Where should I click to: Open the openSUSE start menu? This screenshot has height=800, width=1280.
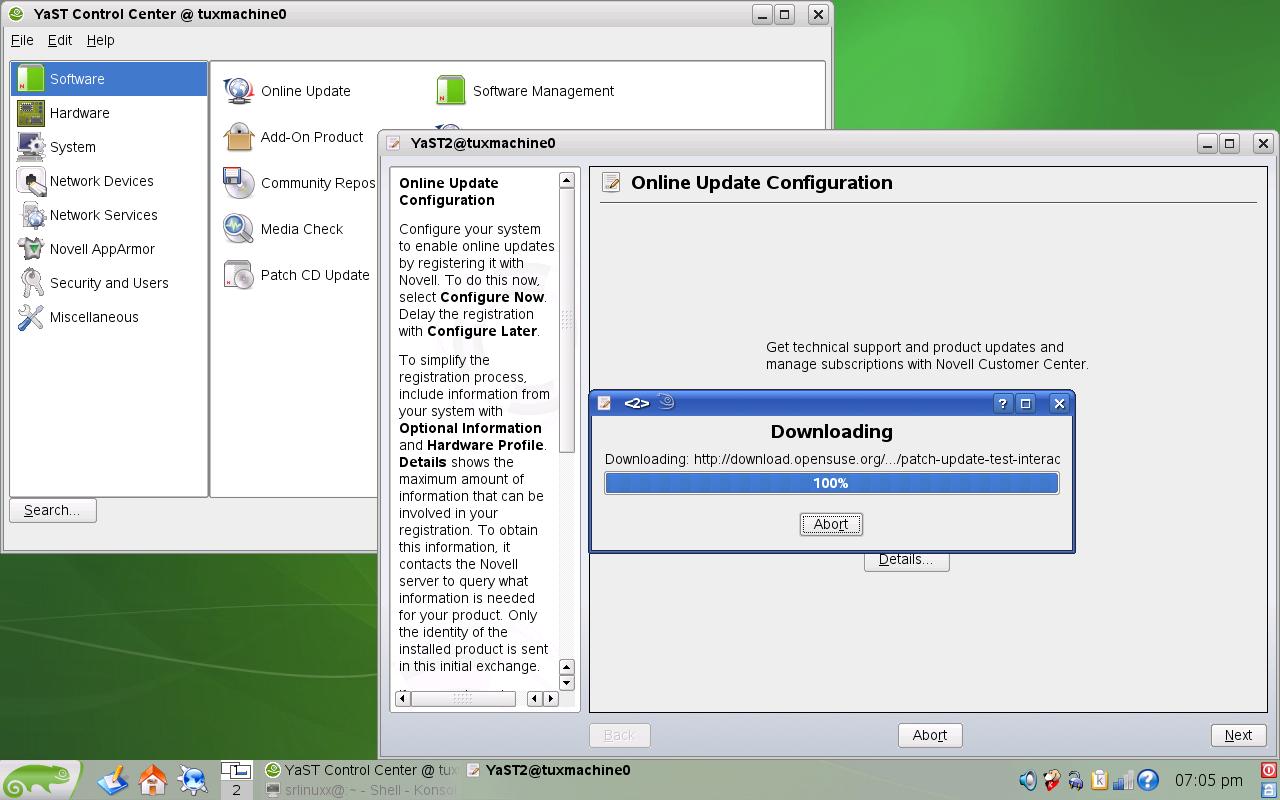click(39, 780)
